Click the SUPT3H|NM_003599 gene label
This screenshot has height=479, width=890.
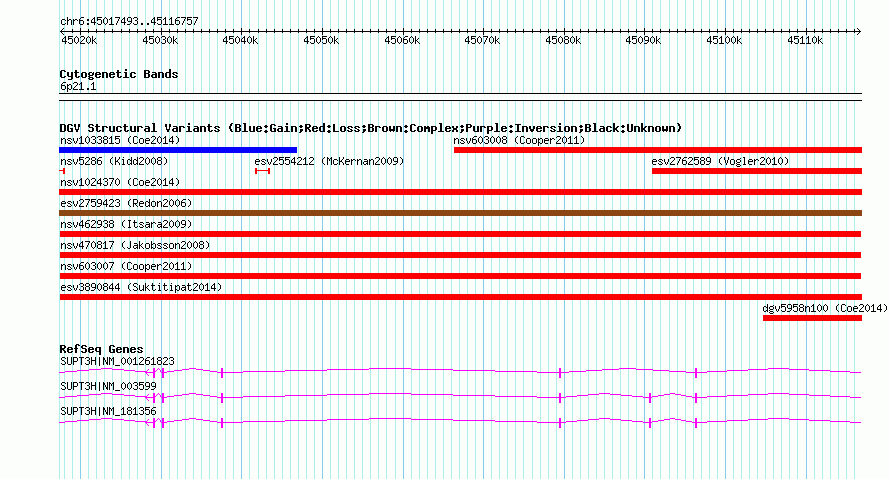tap(108, 386)
